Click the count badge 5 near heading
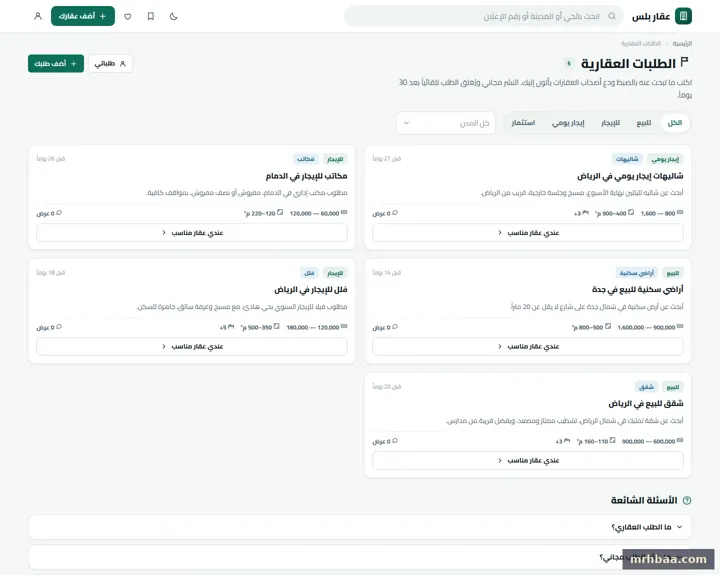Image resolution: width=720 pixels, height=575 pixels. click(569, 63)
